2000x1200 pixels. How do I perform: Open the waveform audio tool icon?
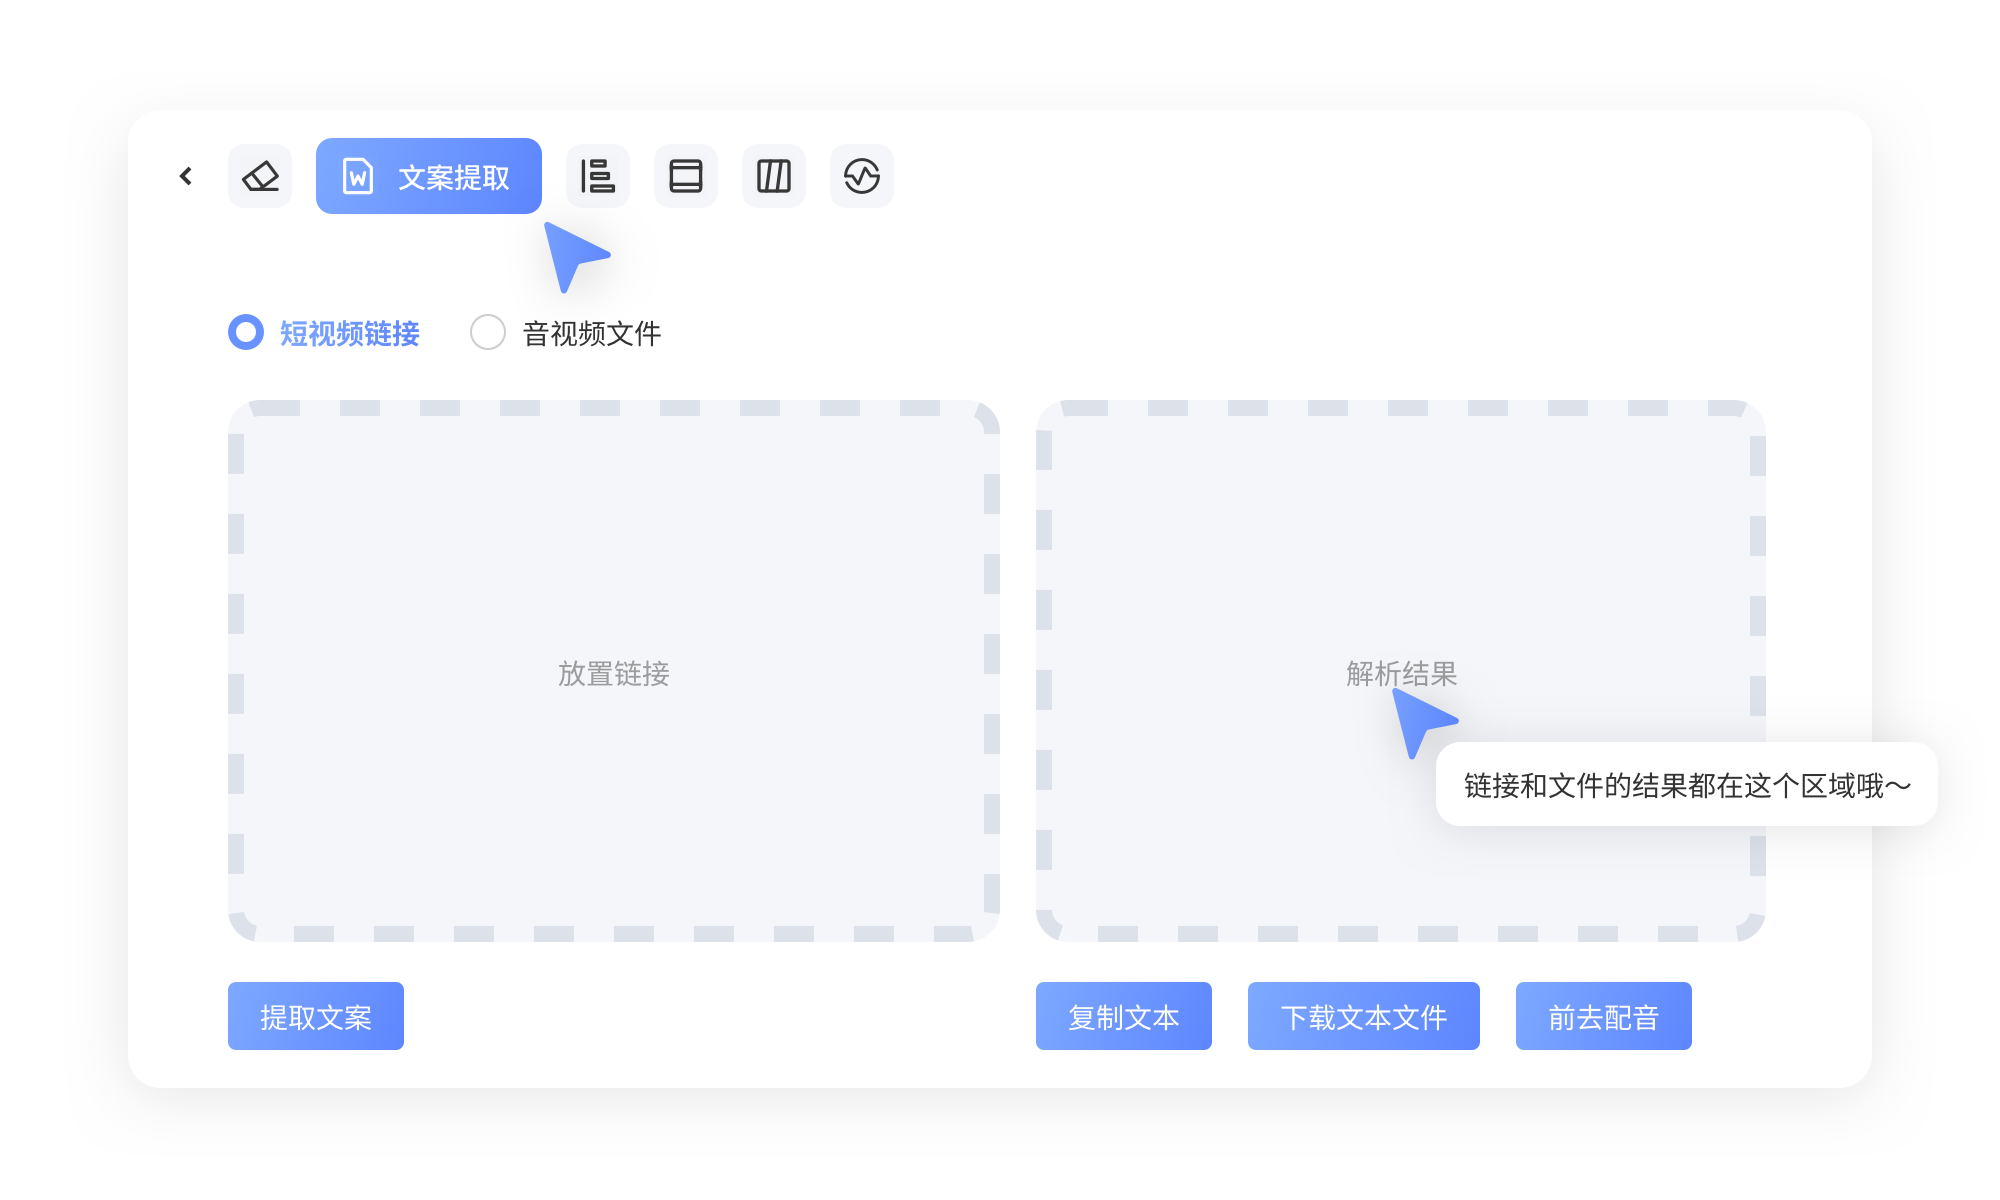click(x=861, y=176)
